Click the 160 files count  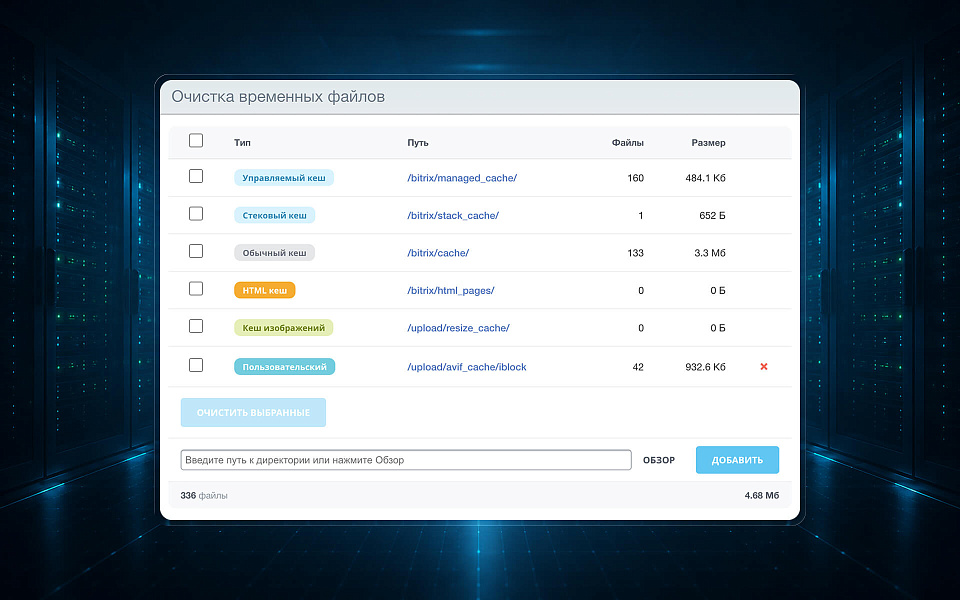click(x=636, y=178)
